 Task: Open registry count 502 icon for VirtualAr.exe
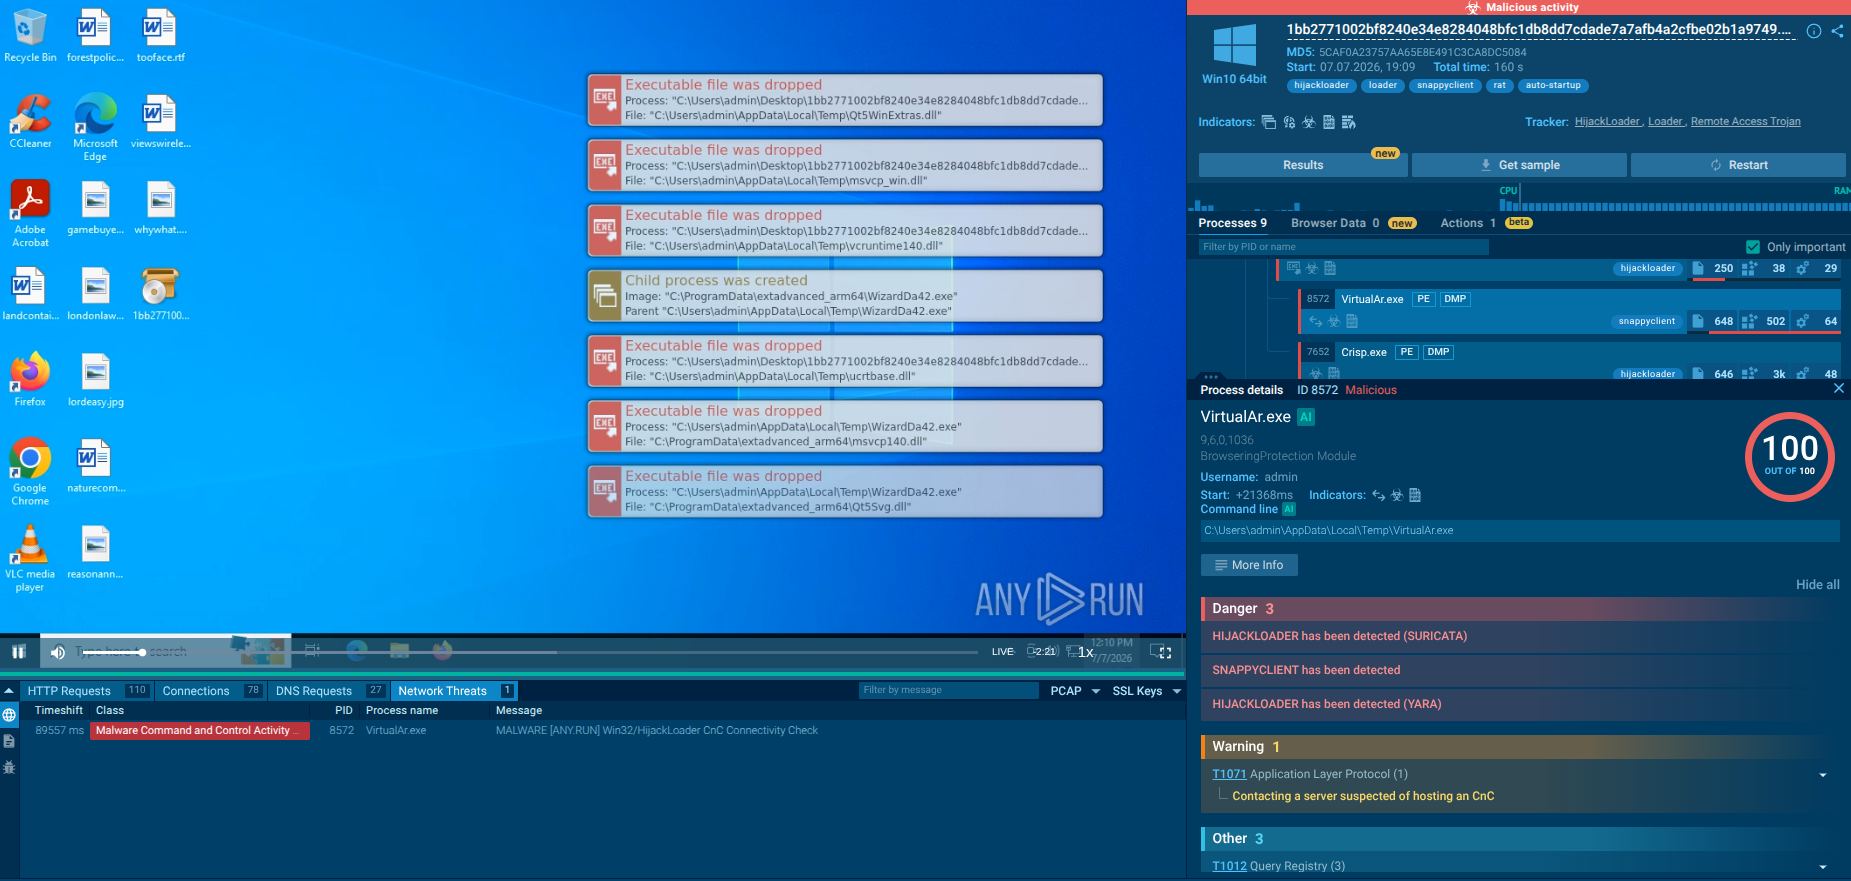click(x=1749, y=321)
